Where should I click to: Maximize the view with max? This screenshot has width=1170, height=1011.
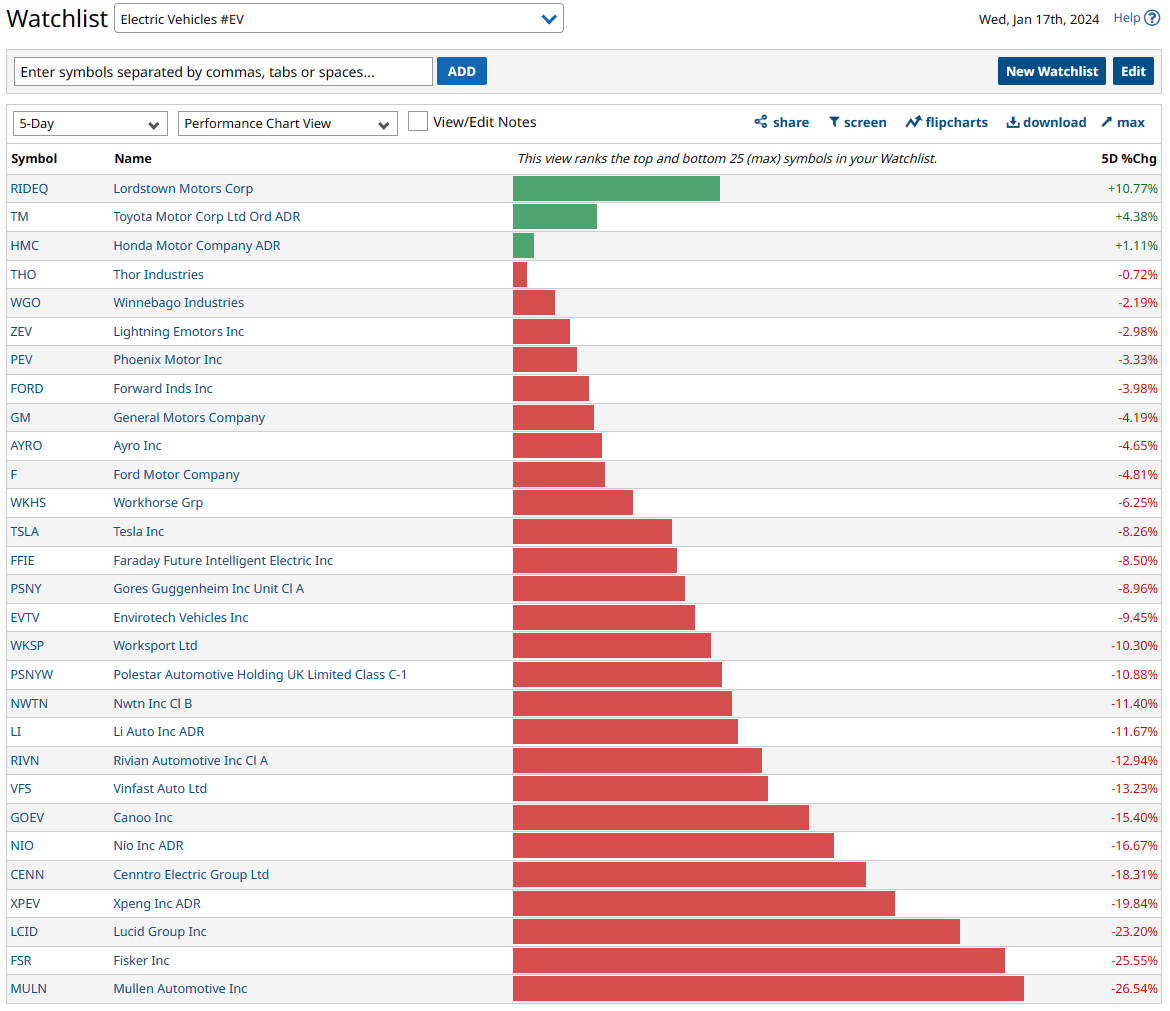(x=1123, y=122)
